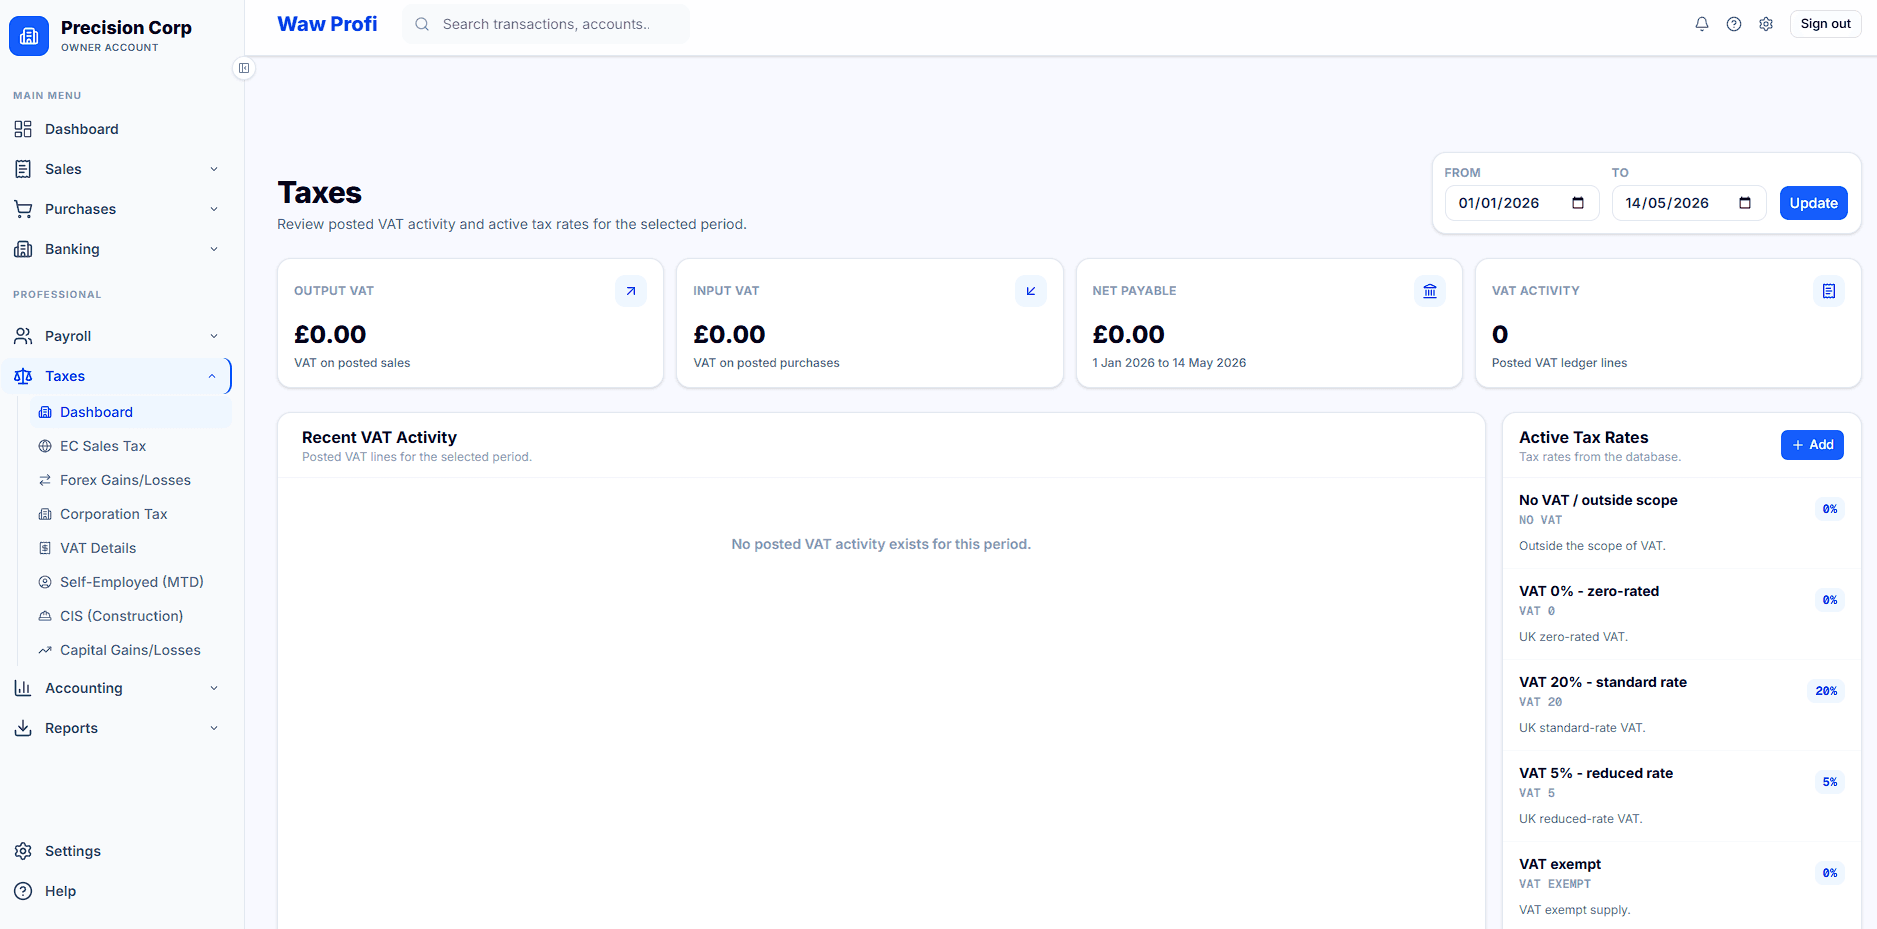1877x929 pixels.
Task: Click the Output VAT £0.00 value
Action: coord(330,334)
